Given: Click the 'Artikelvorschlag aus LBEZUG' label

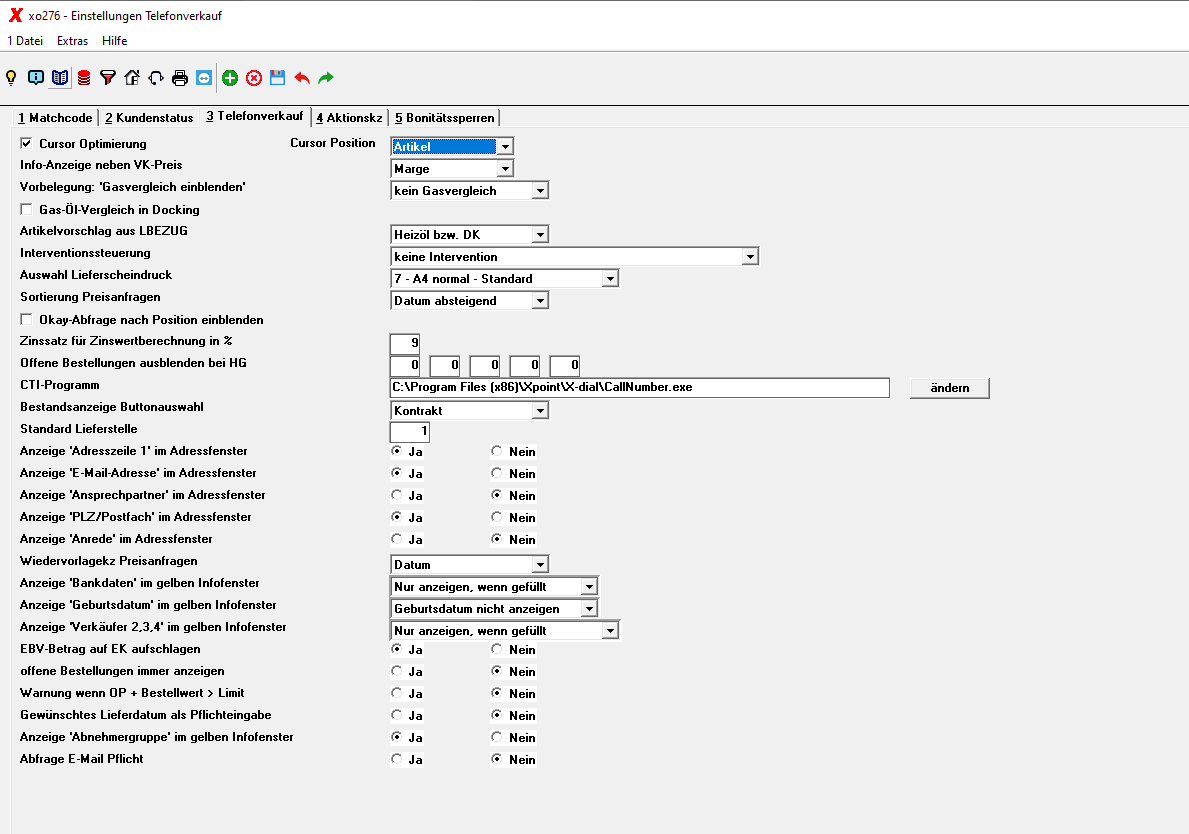Looking at the screenshot, I should (104, 230).
